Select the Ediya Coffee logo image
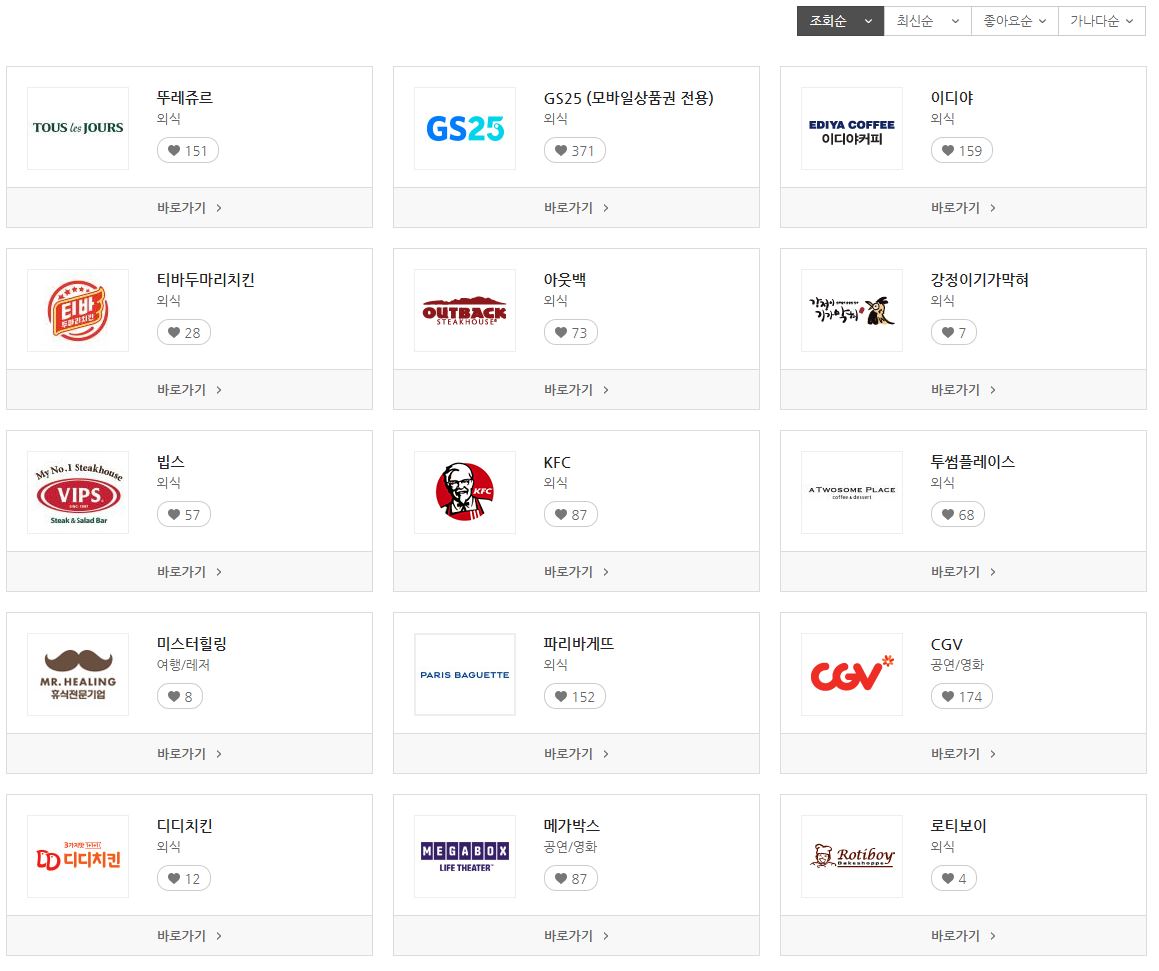Image resolution: width=1159 pixels, height=971 pixels. coord(852,128)
